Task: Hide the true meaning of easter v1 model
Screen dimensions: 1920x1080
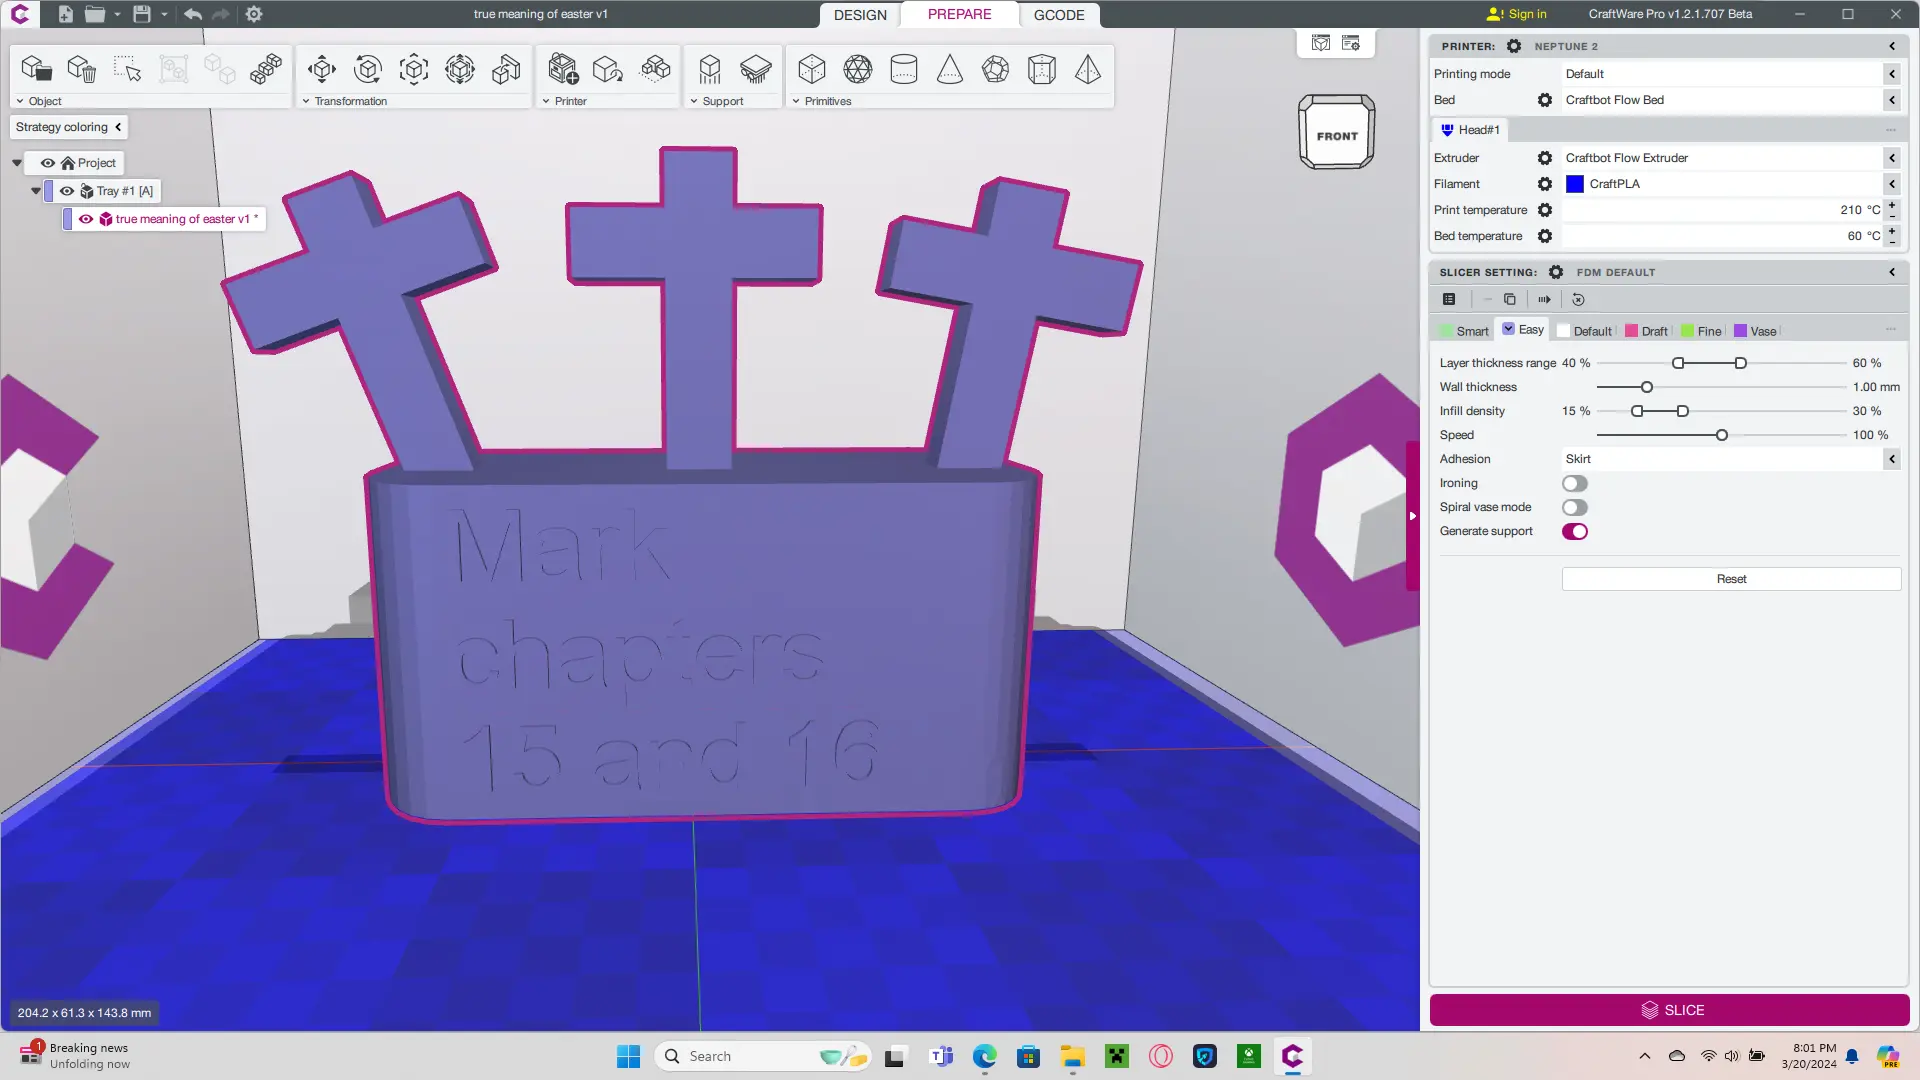Action: click(x=86, y=219)
